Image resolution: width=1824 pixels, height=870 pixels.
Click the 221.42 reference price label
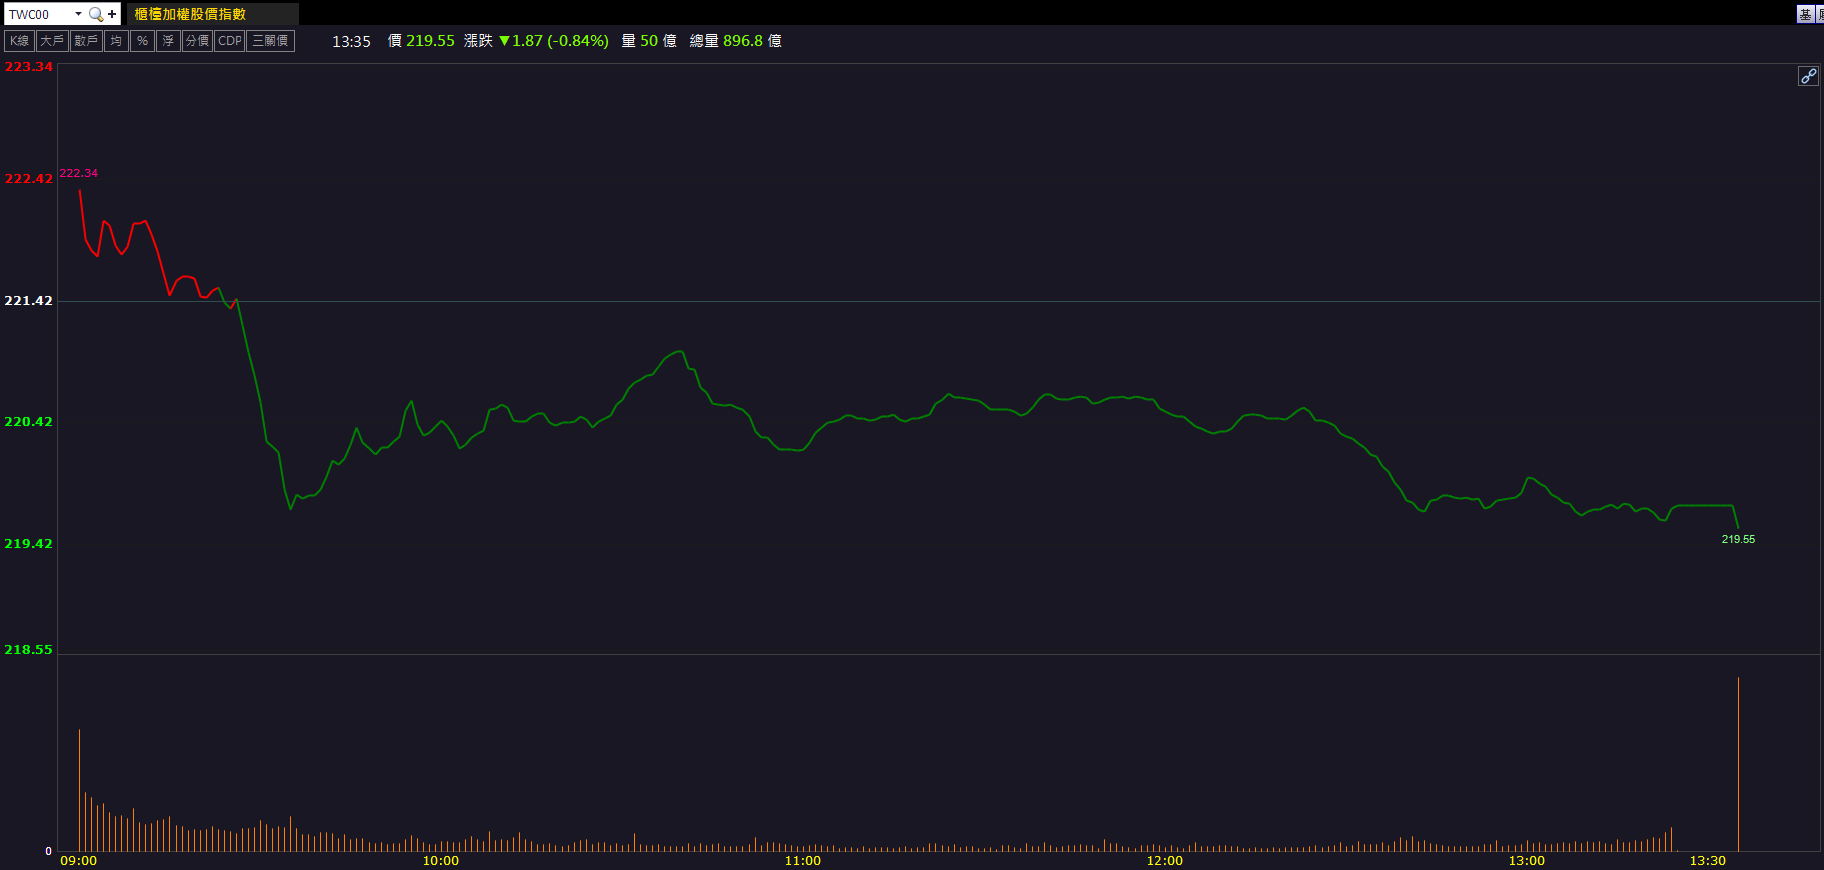(x=28, y=301)
